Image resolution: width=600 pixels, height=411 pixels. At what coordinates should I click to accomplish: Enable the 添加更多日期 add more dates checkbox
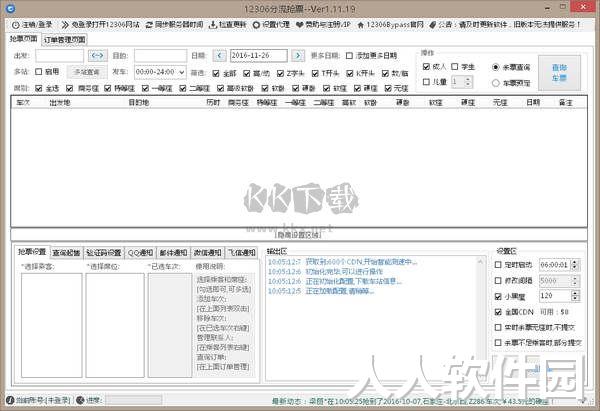[x=349, y=56]
